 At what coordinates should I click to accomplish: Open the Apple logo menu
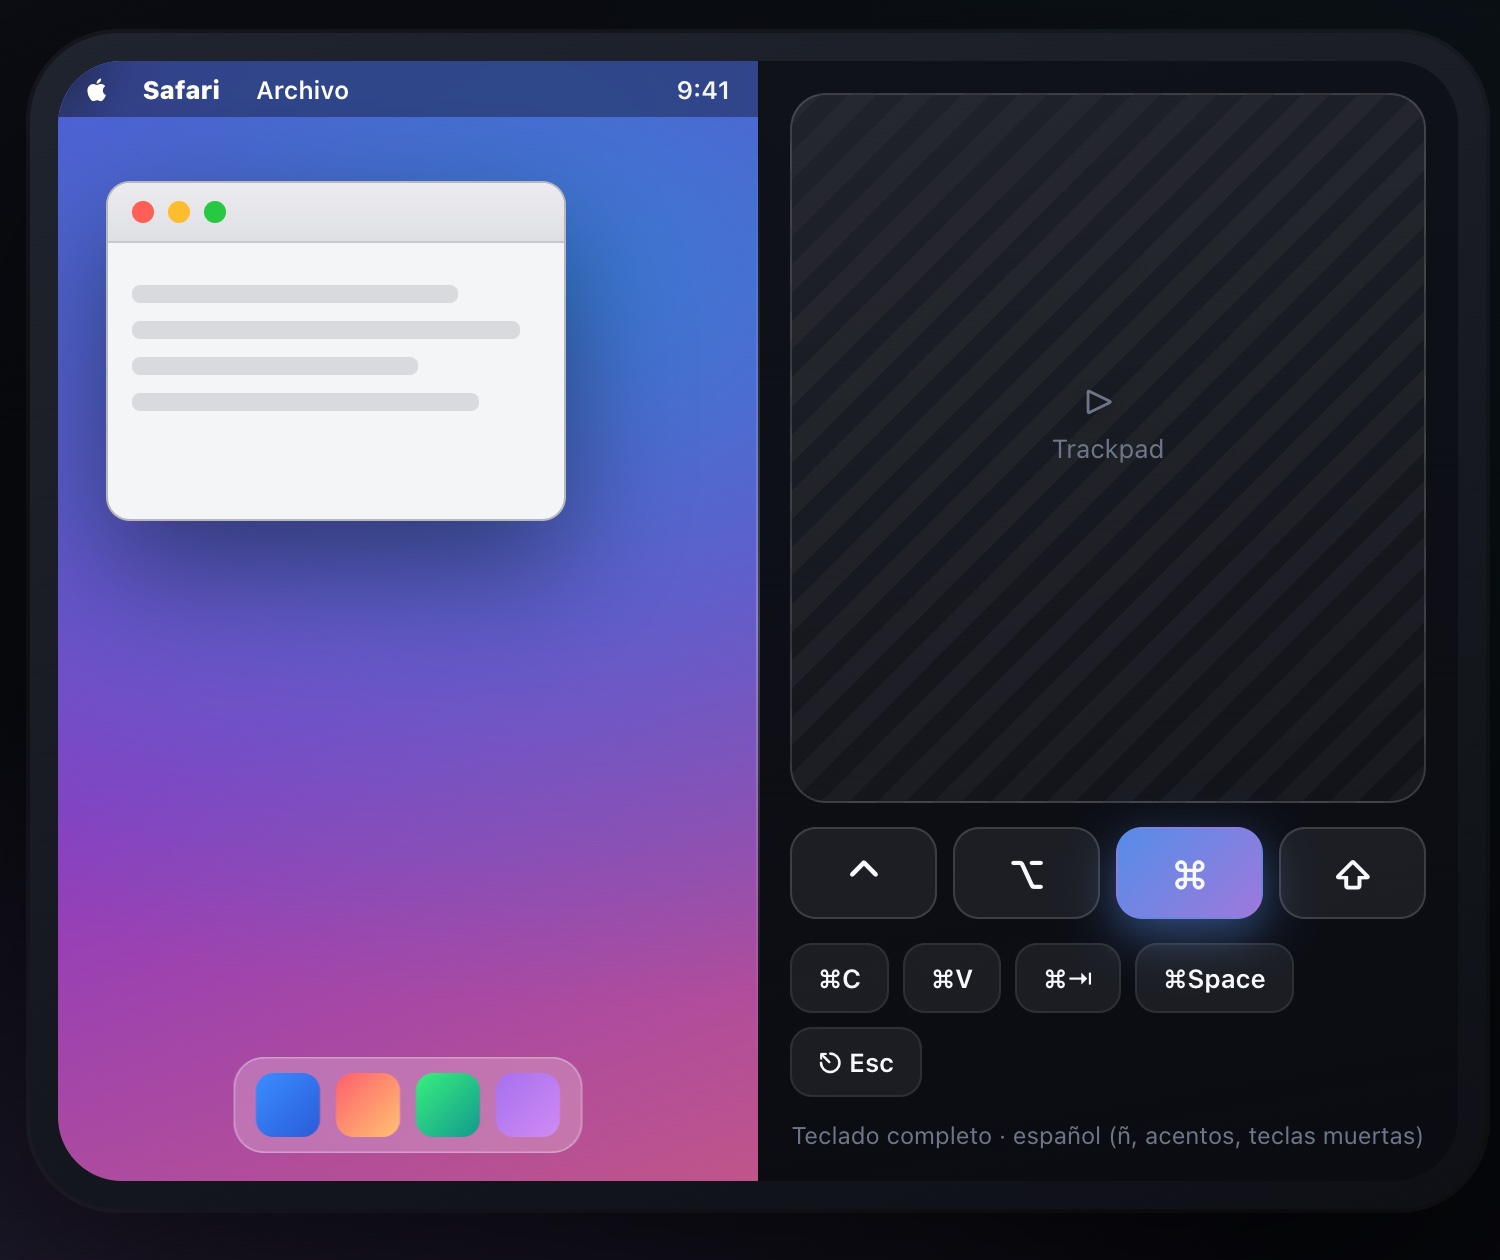point(97,90)
